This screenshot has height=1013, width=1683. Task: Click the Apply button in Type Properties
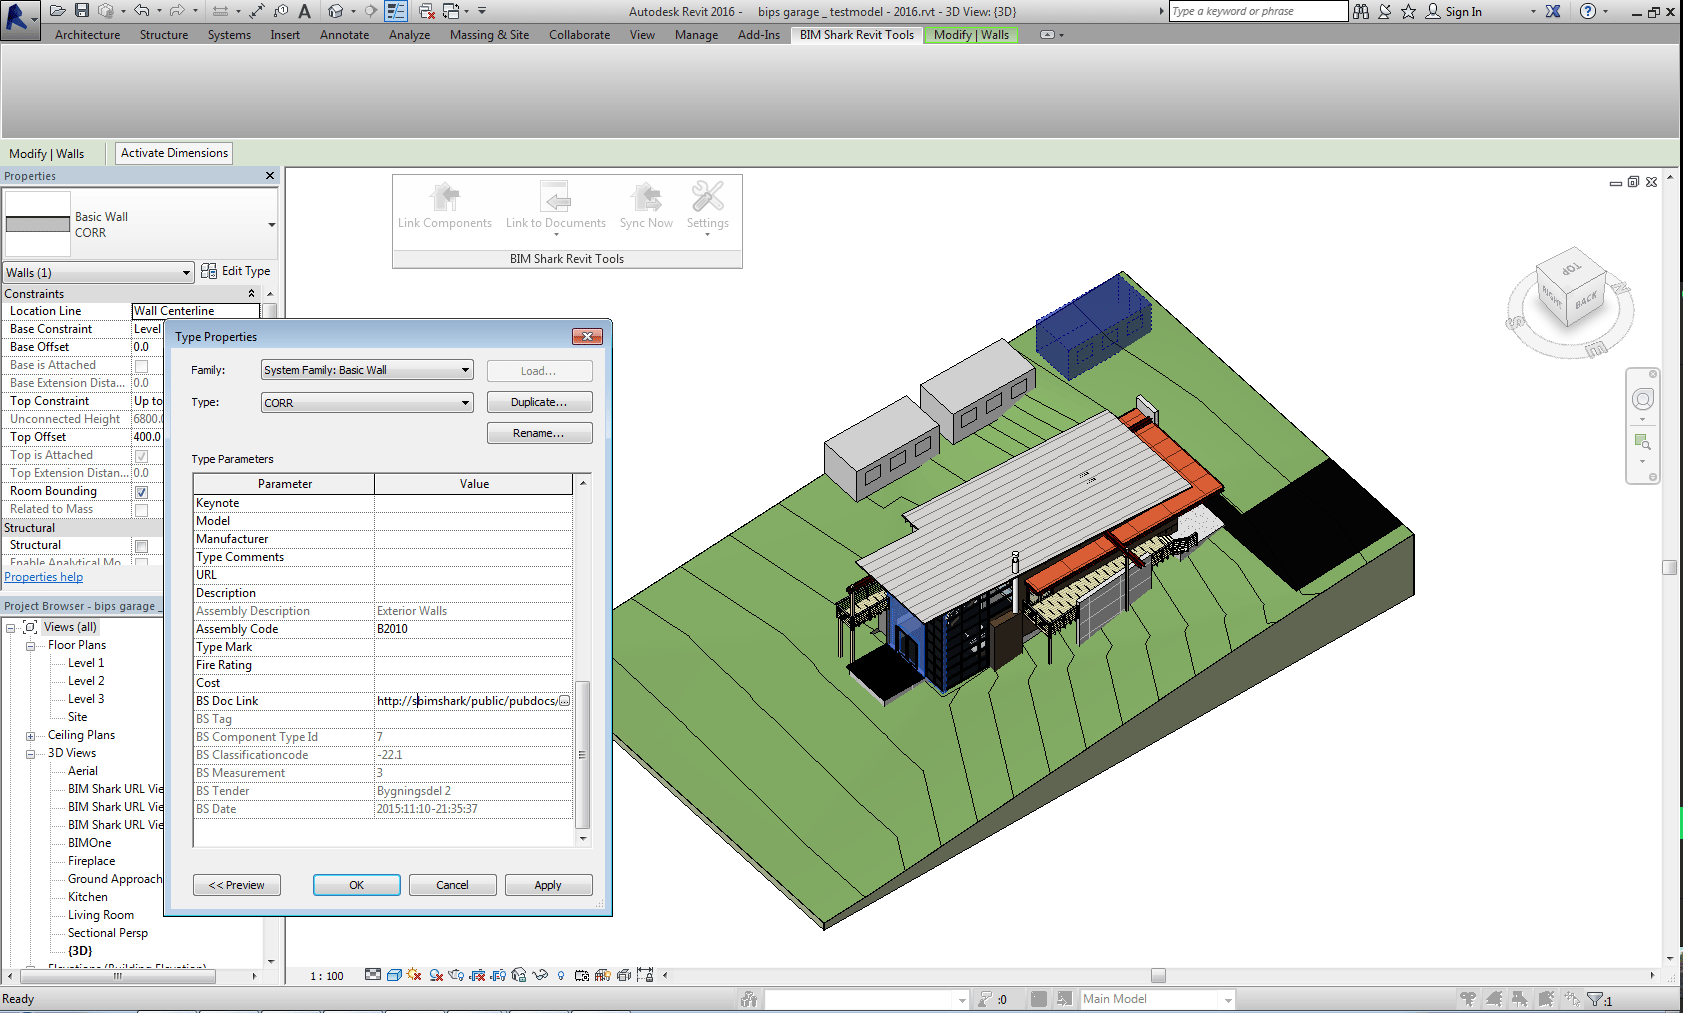pos(548,885)
